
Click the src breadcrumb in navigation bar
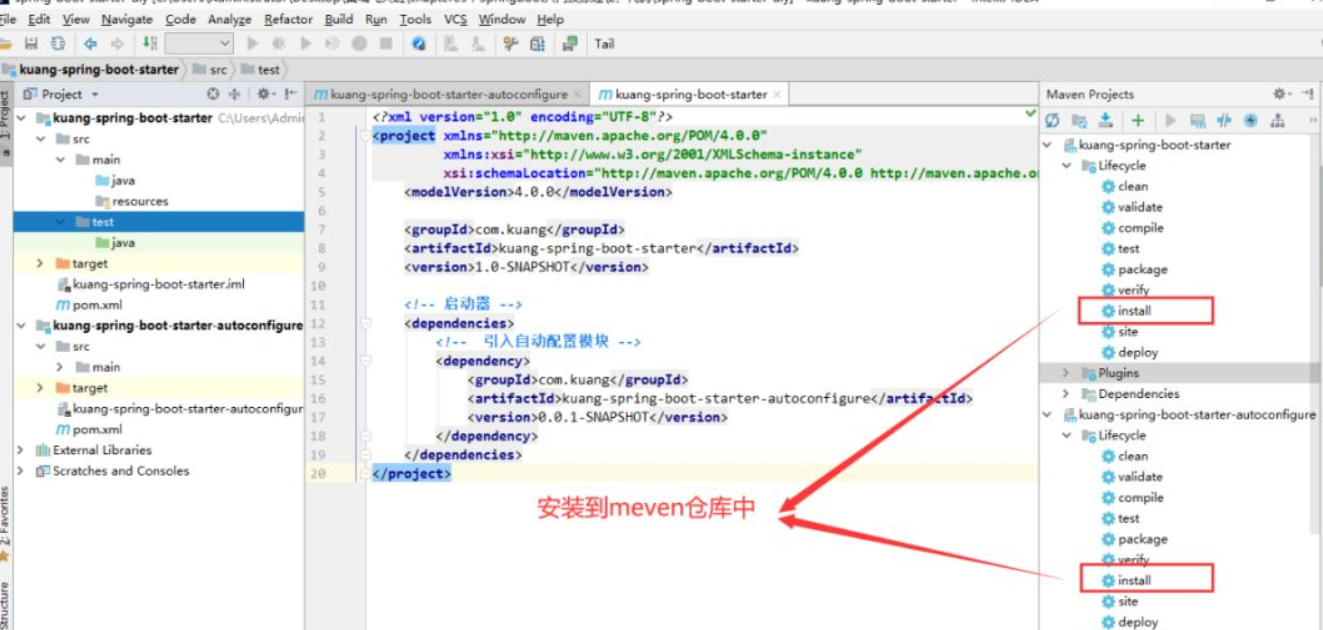click(218, 70)
